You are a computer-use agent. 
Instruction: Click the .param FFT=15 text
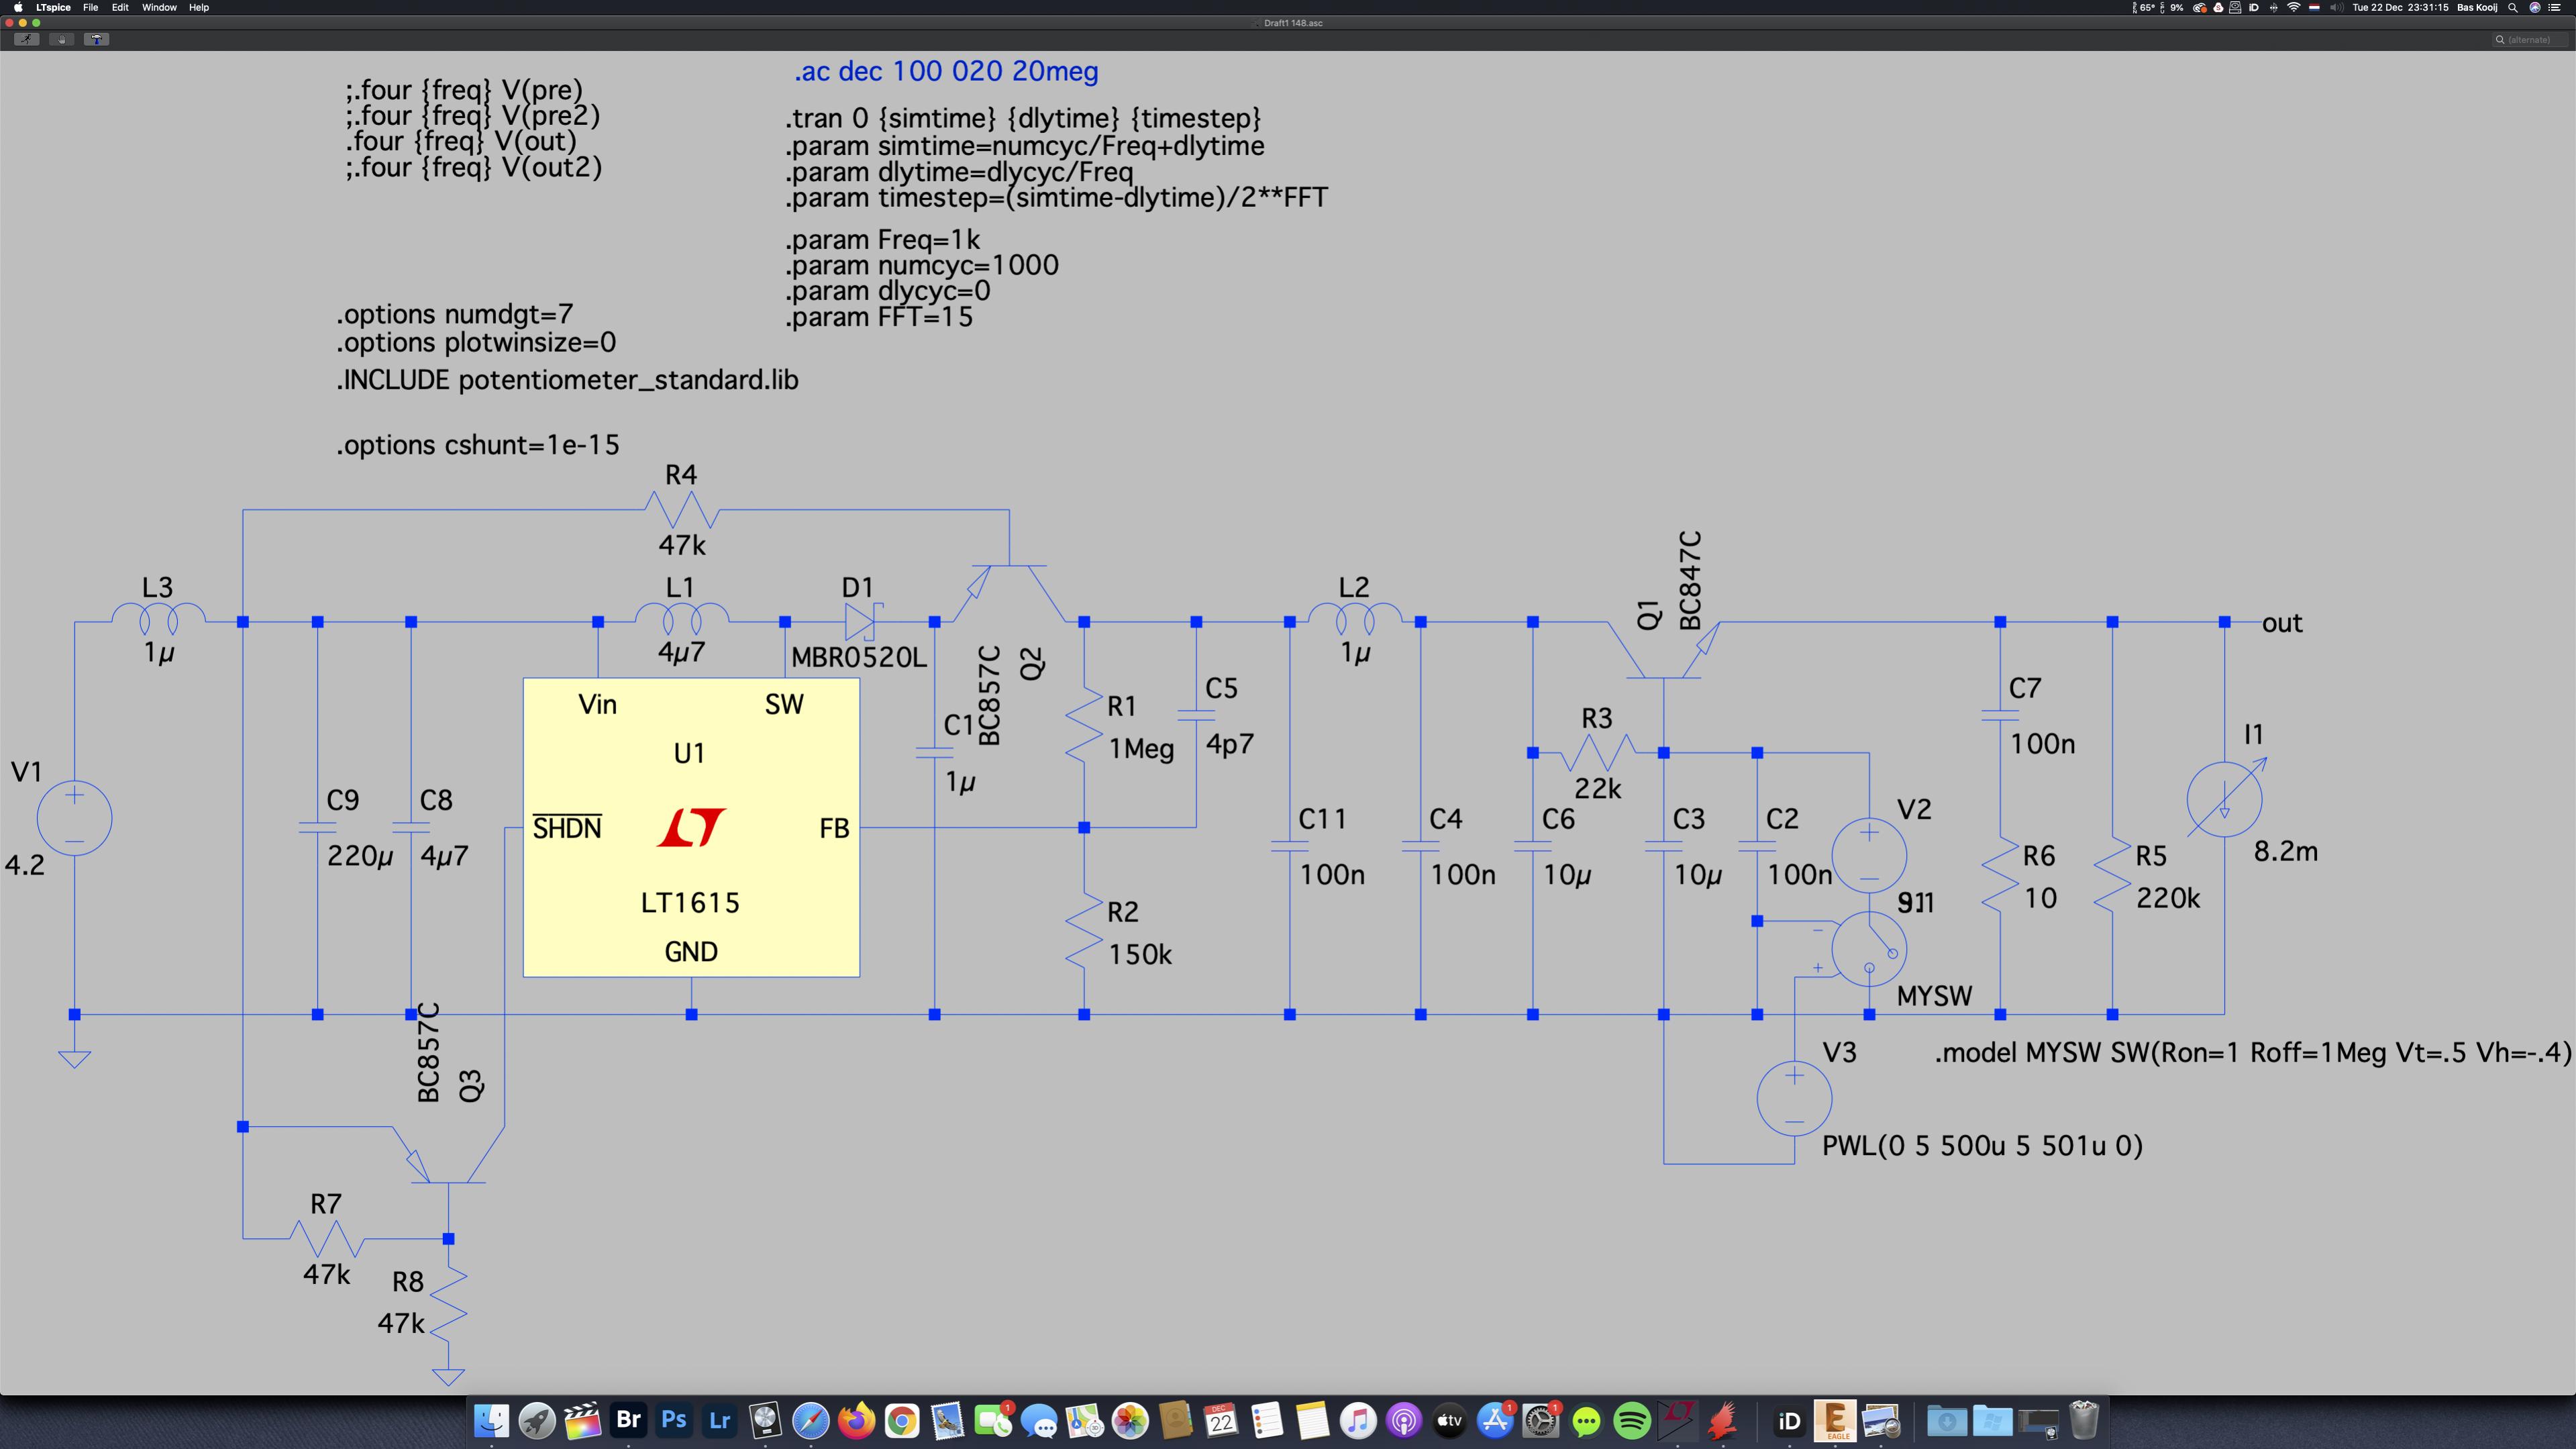pyautogui.click(x=879, y=318)
